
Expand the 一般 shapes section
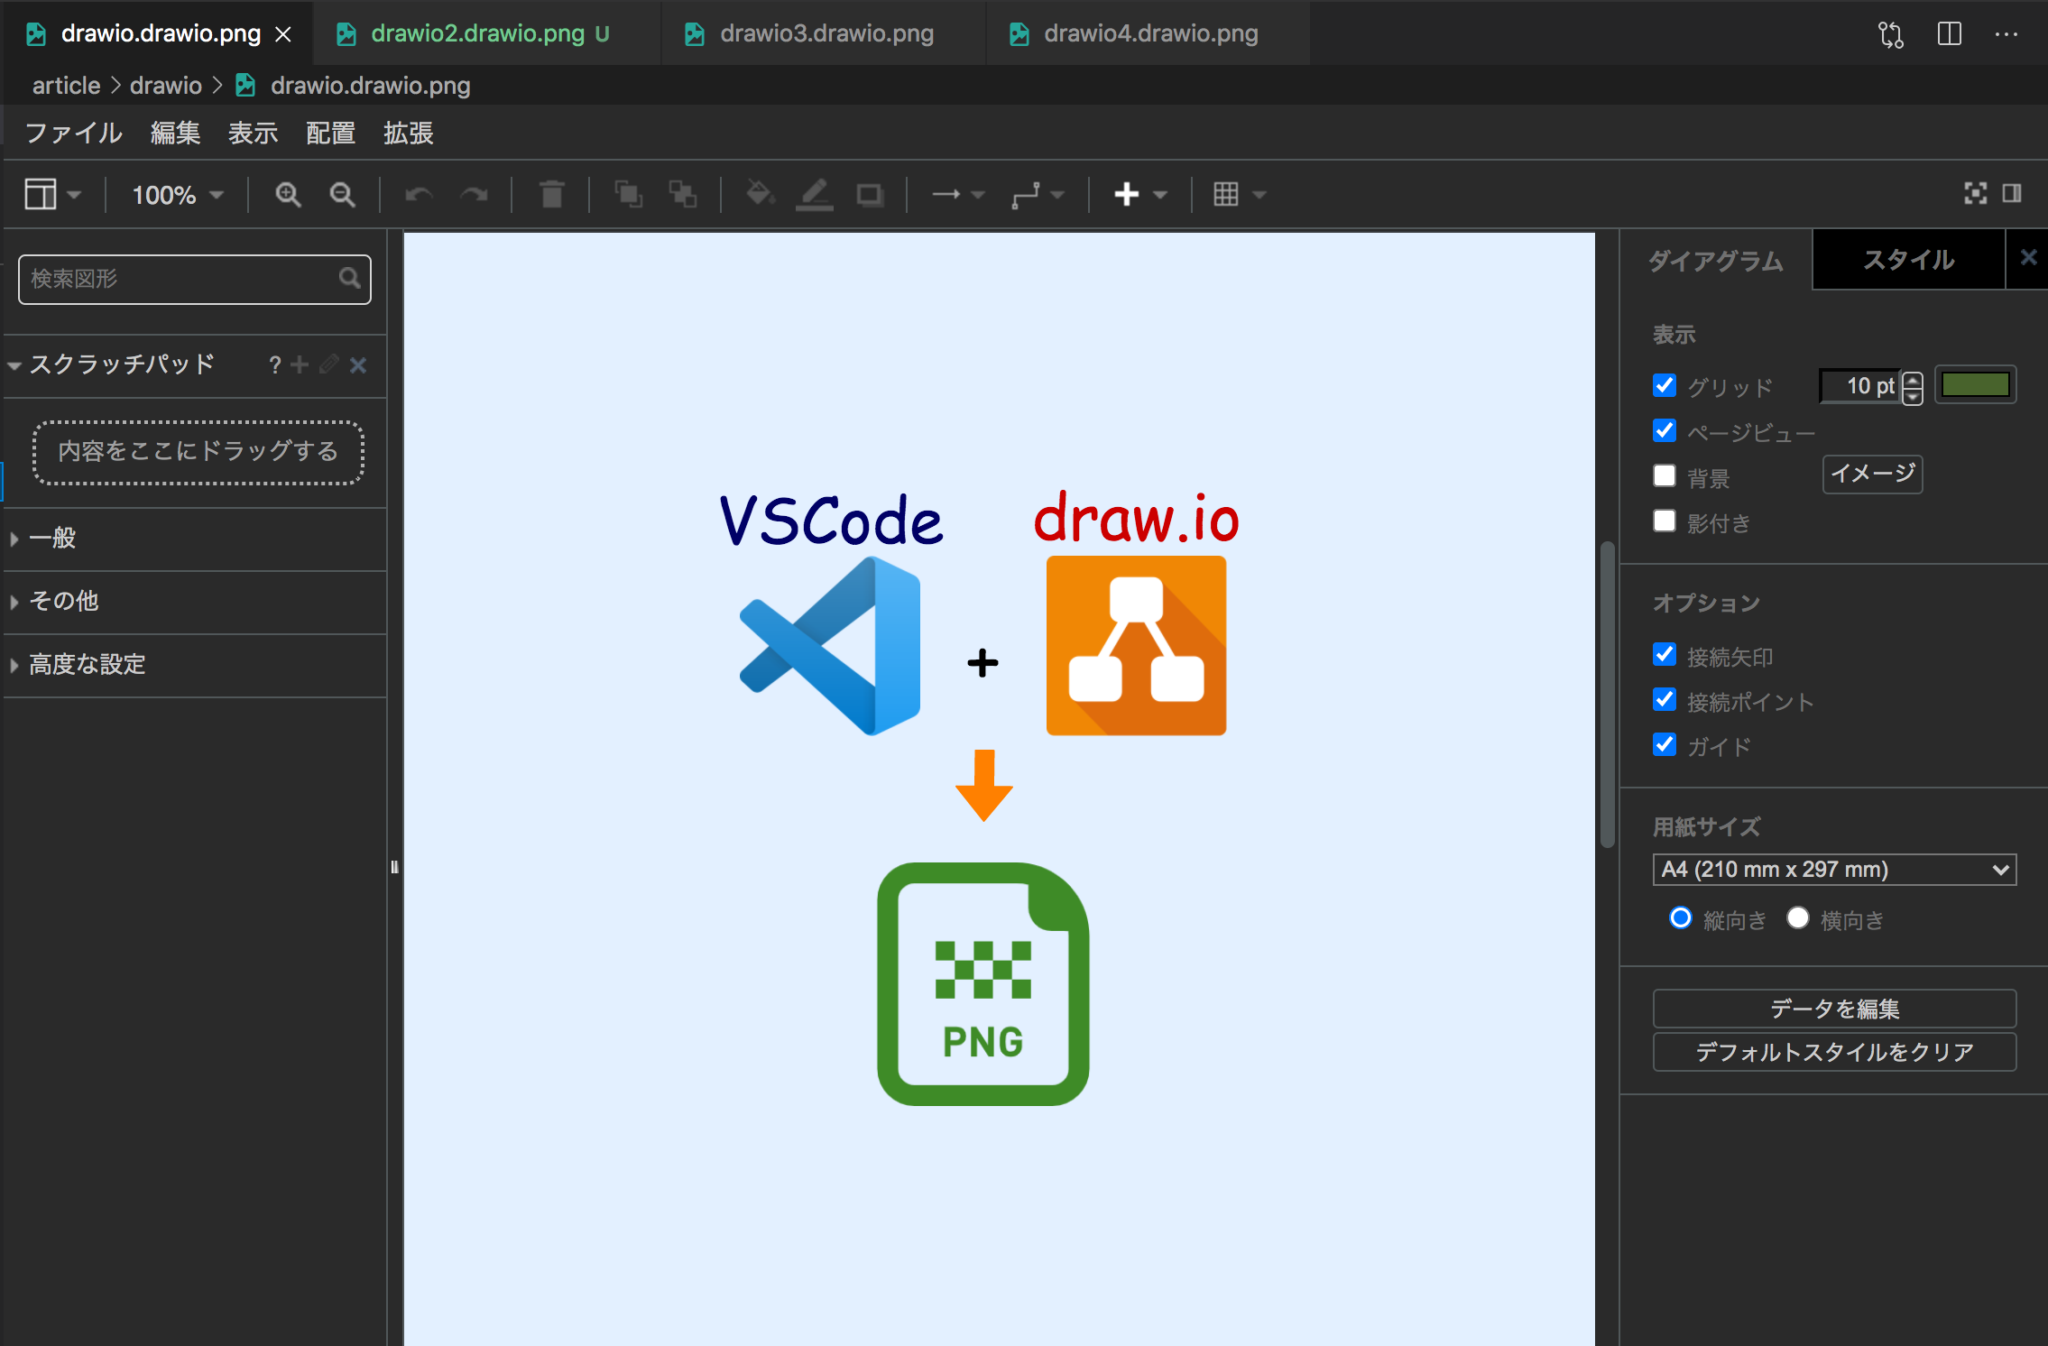(55, 539)
